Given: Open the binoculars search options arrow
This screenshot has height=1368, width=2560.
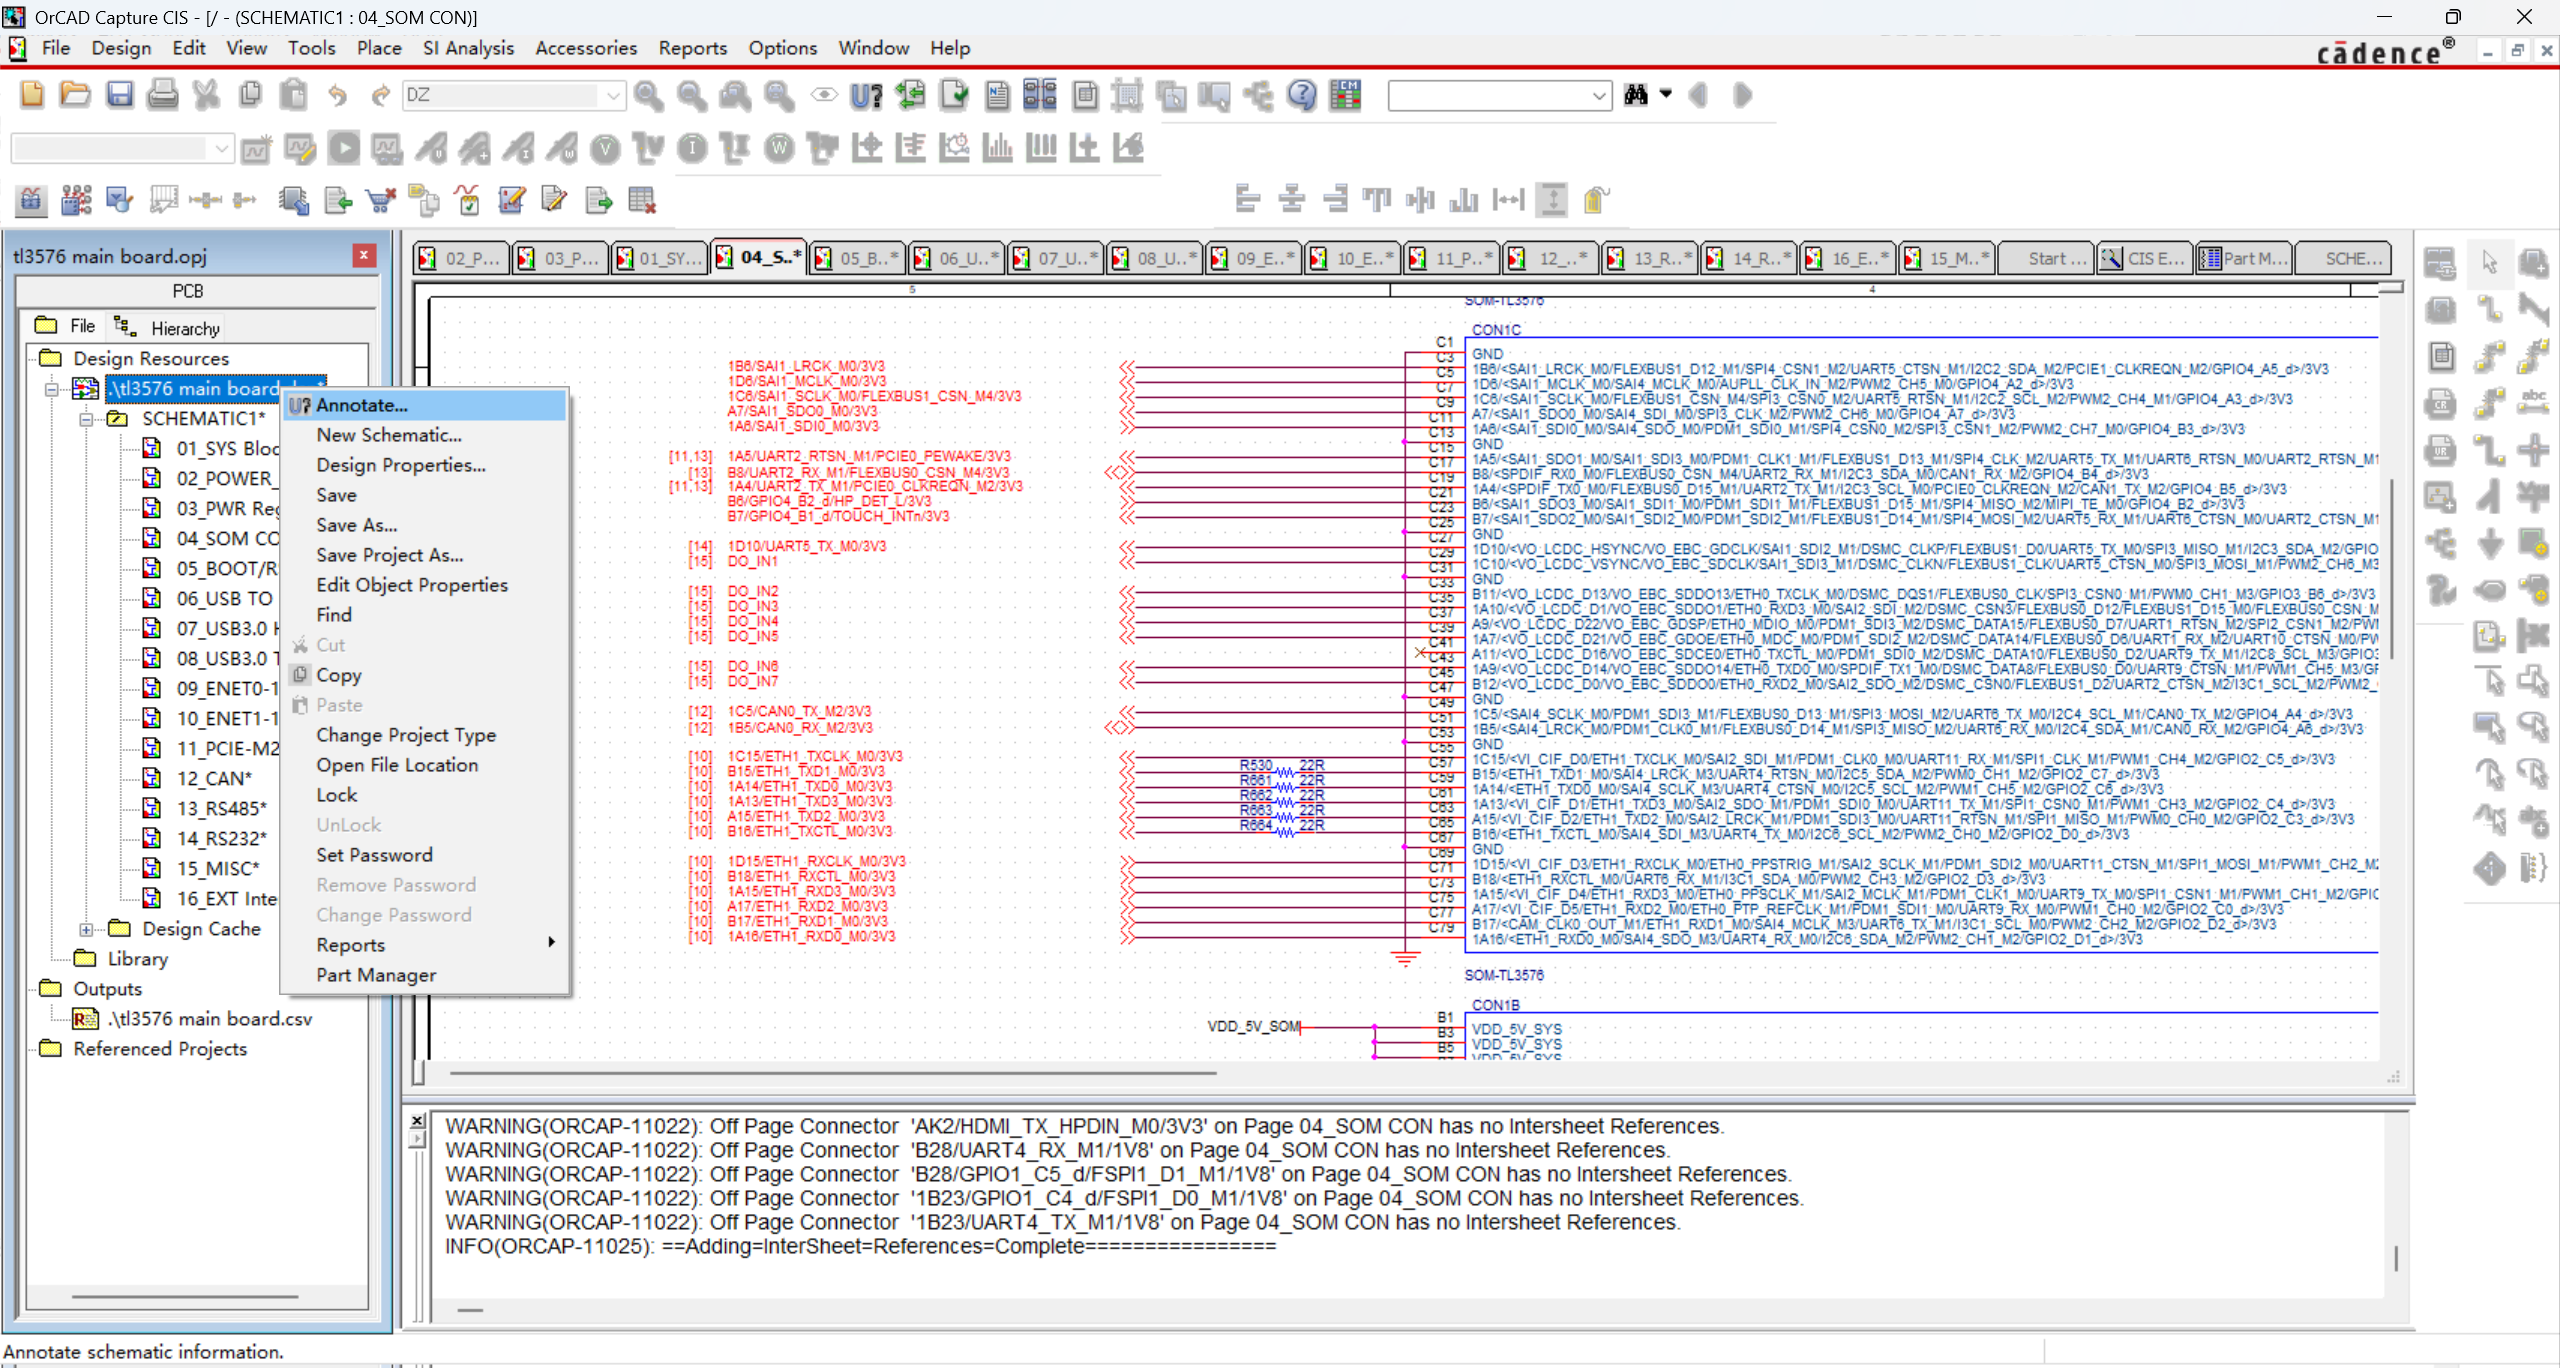Looking at the screenshot, I should [1666, 94].
